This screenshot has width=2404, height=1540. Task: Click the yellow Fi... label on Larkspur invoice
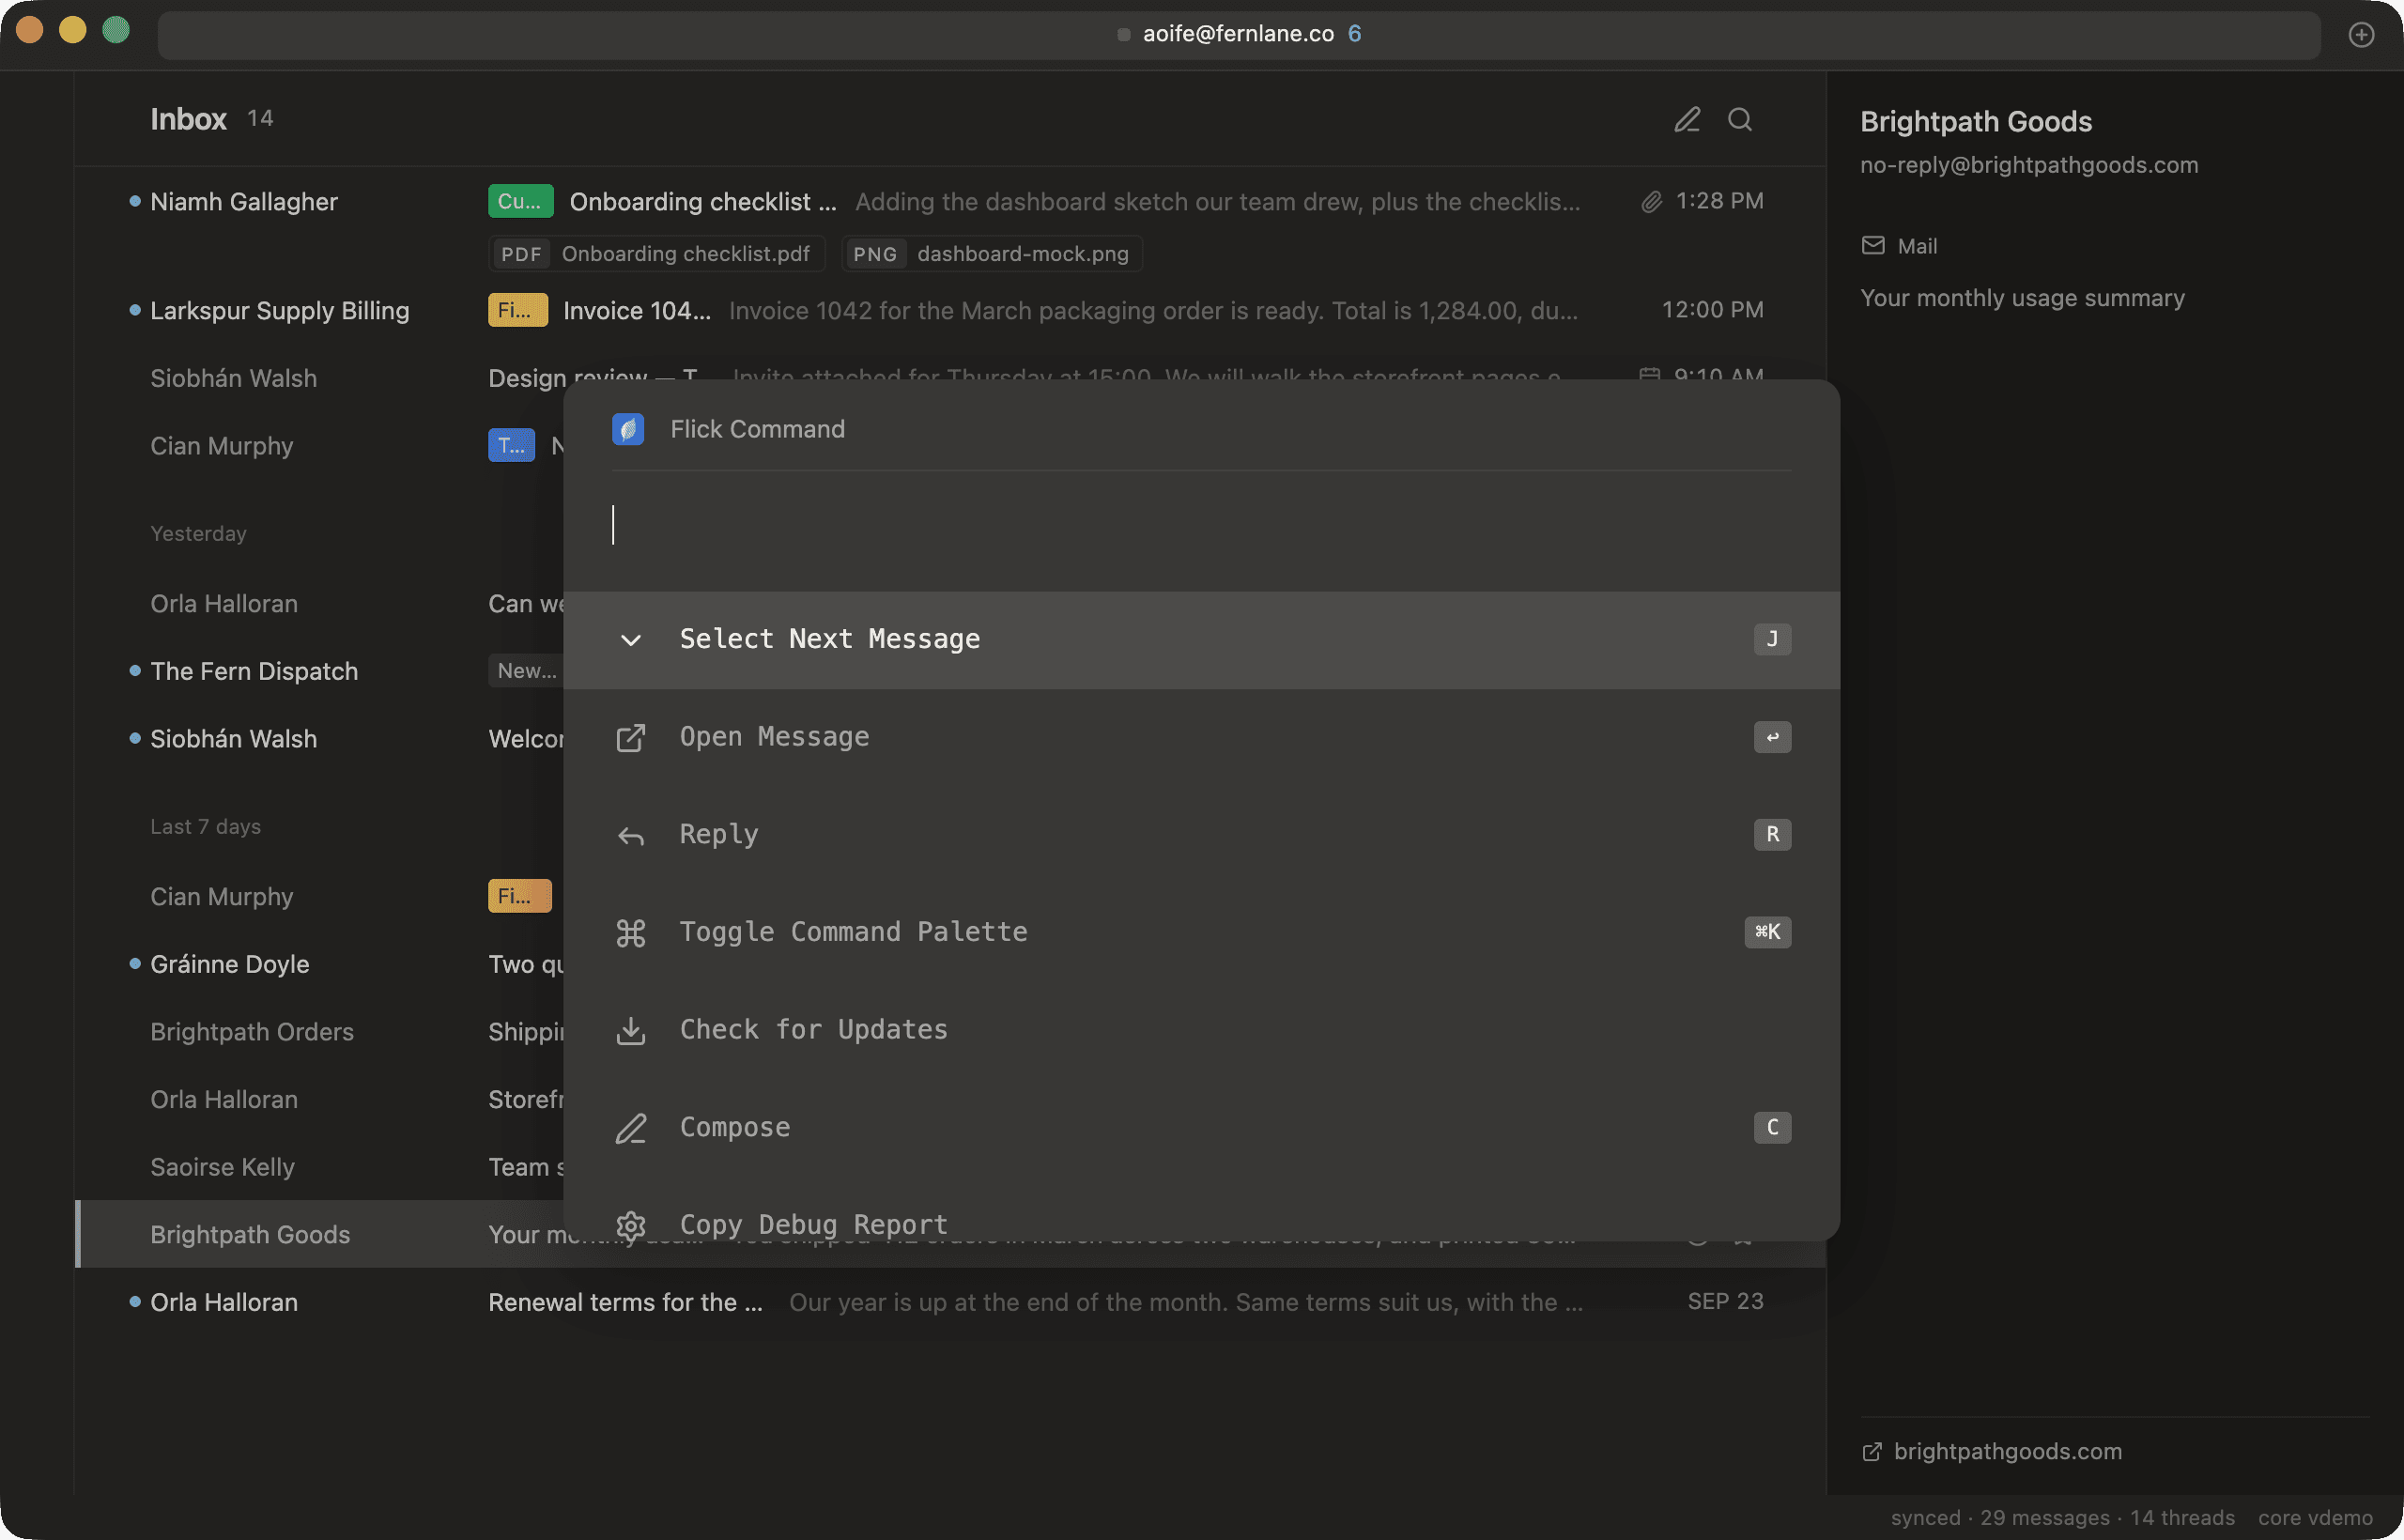coord(517,310)
